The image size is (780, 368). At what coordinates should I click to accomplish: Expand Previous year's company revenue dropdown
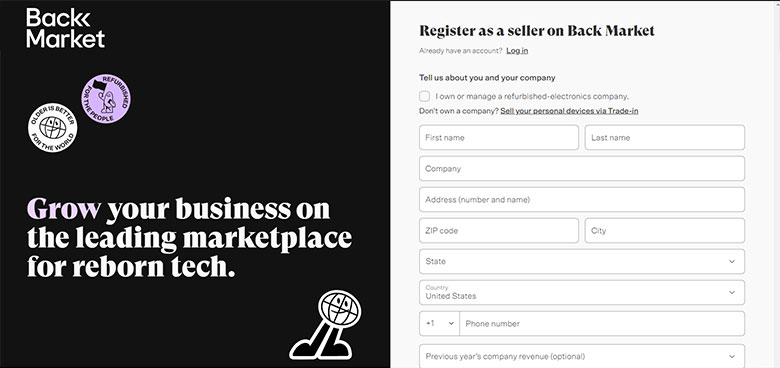pyautogui.click(x=582, y=356)
